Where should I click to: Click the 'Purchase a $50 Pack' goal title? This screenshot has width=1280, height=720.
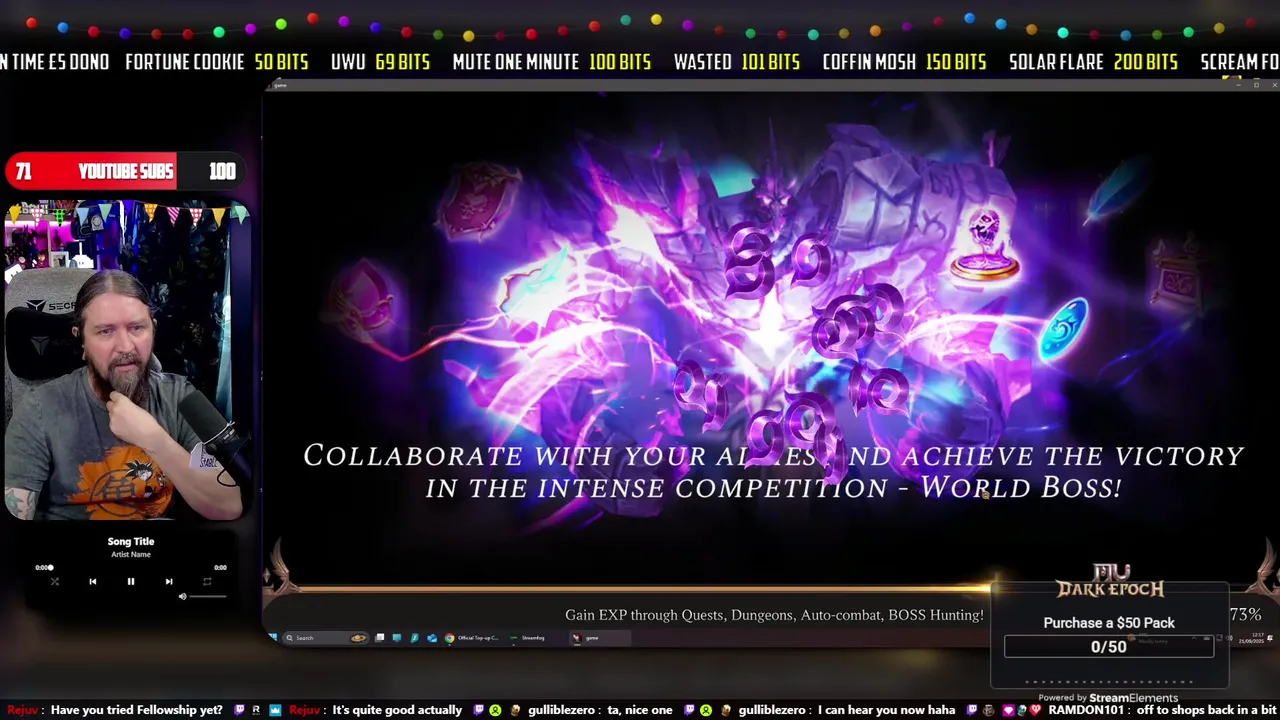(1109, 622)
